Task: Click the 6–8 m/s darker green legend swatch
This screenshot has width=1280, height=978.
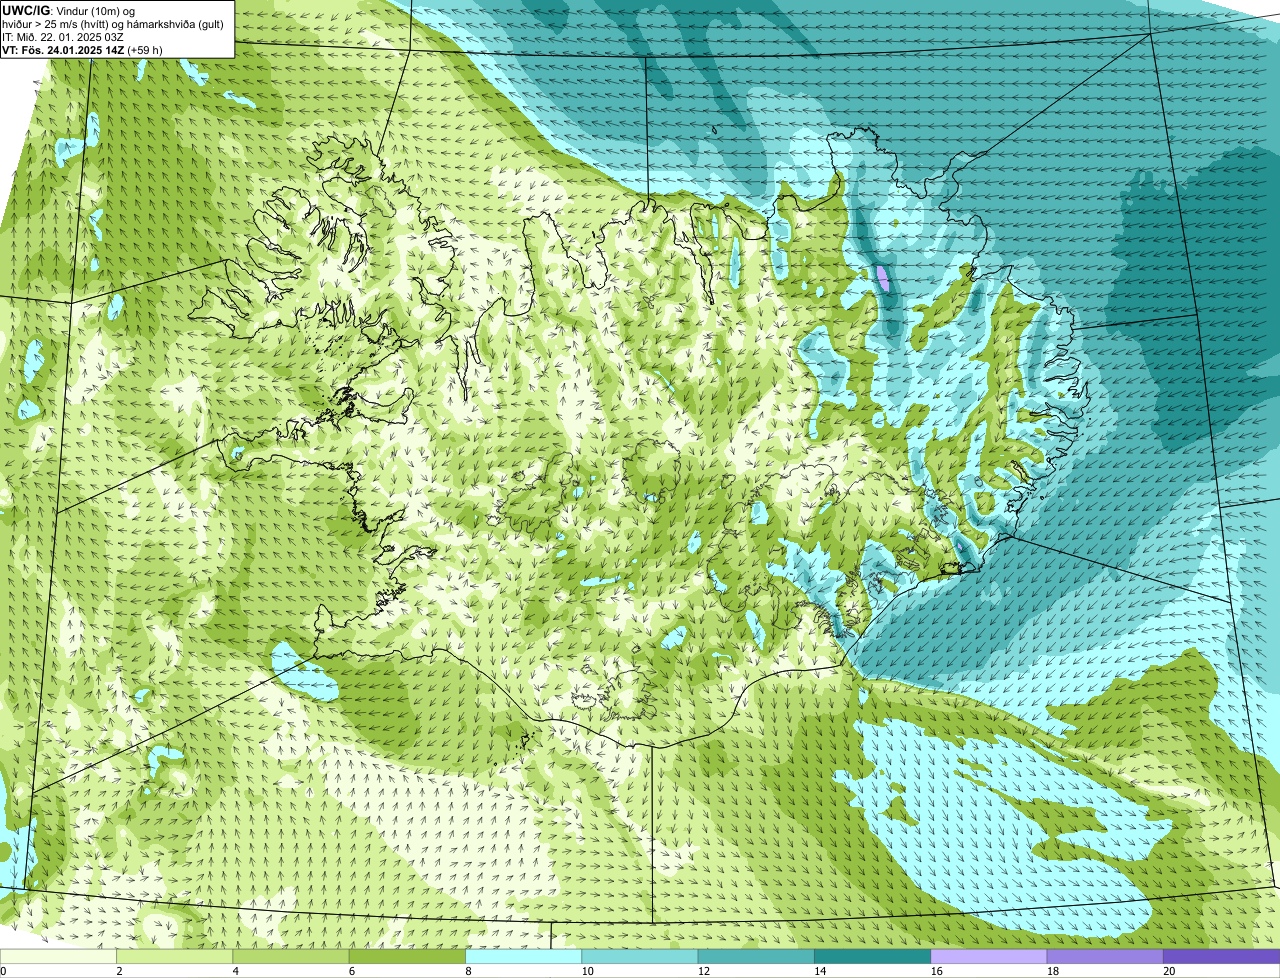Action: click(407, 956)
